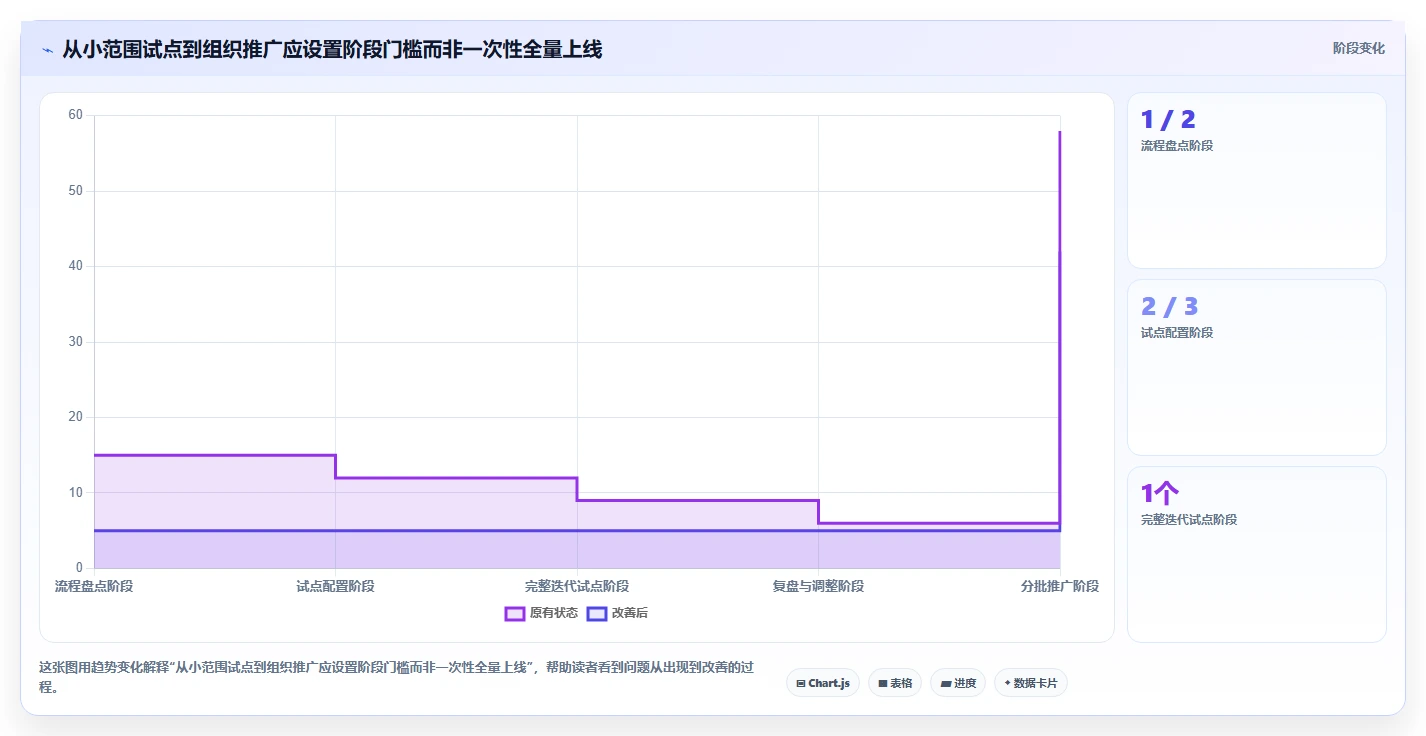Click the header icon before the title
This screenshot has height=736, width=1426.
47,49
